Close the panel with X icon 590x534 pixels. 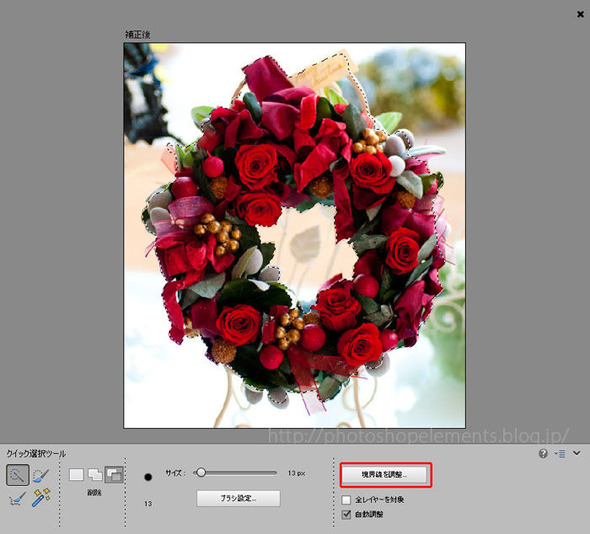click(x=581, y=14)
